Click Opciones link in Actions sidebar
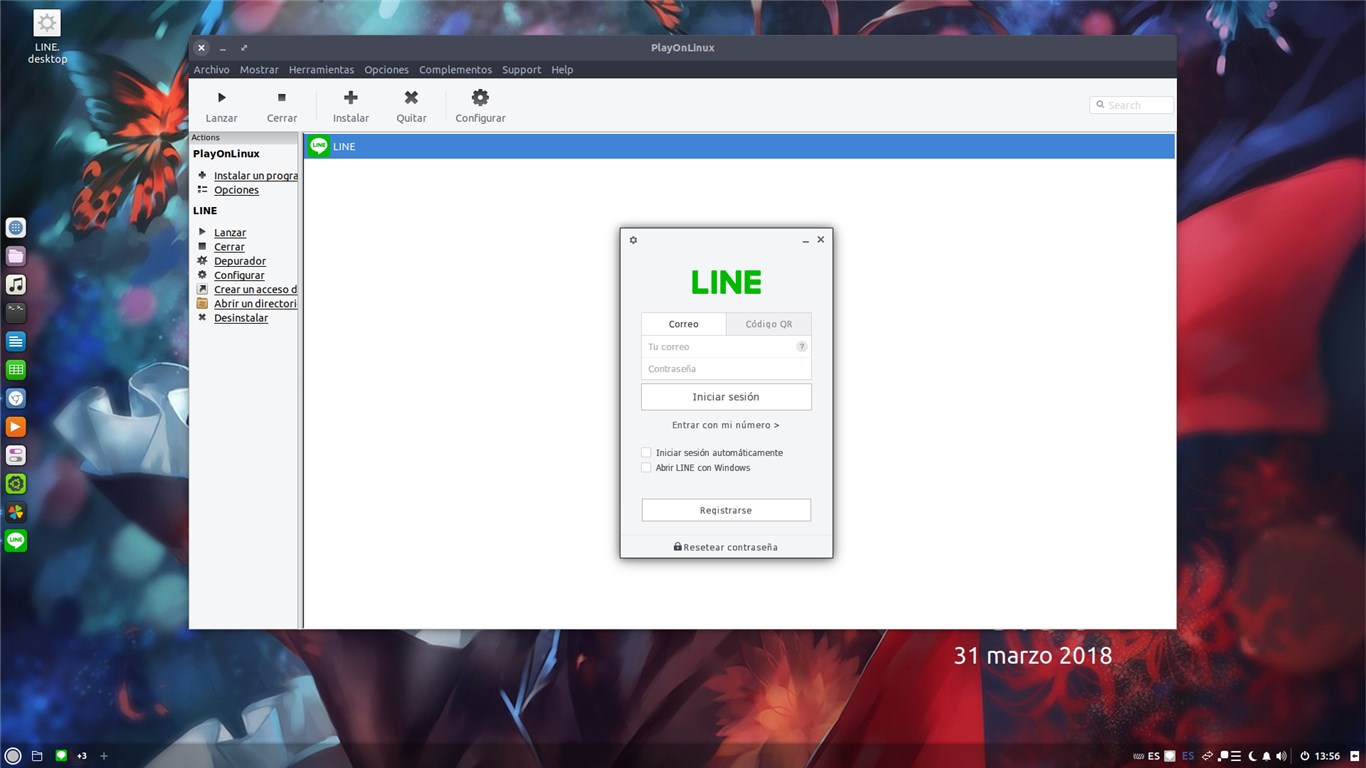 (x=236, y=190)
